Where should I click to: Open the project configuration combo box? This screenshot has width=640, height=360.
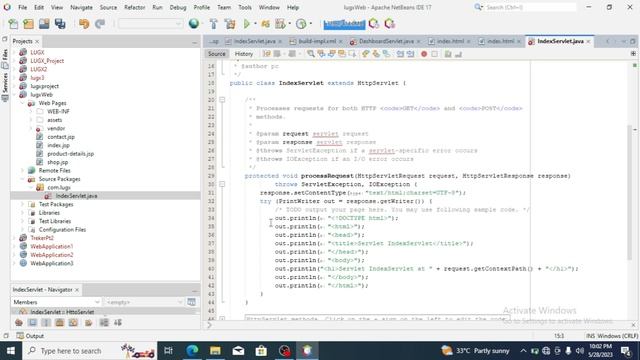click(150, 24)
